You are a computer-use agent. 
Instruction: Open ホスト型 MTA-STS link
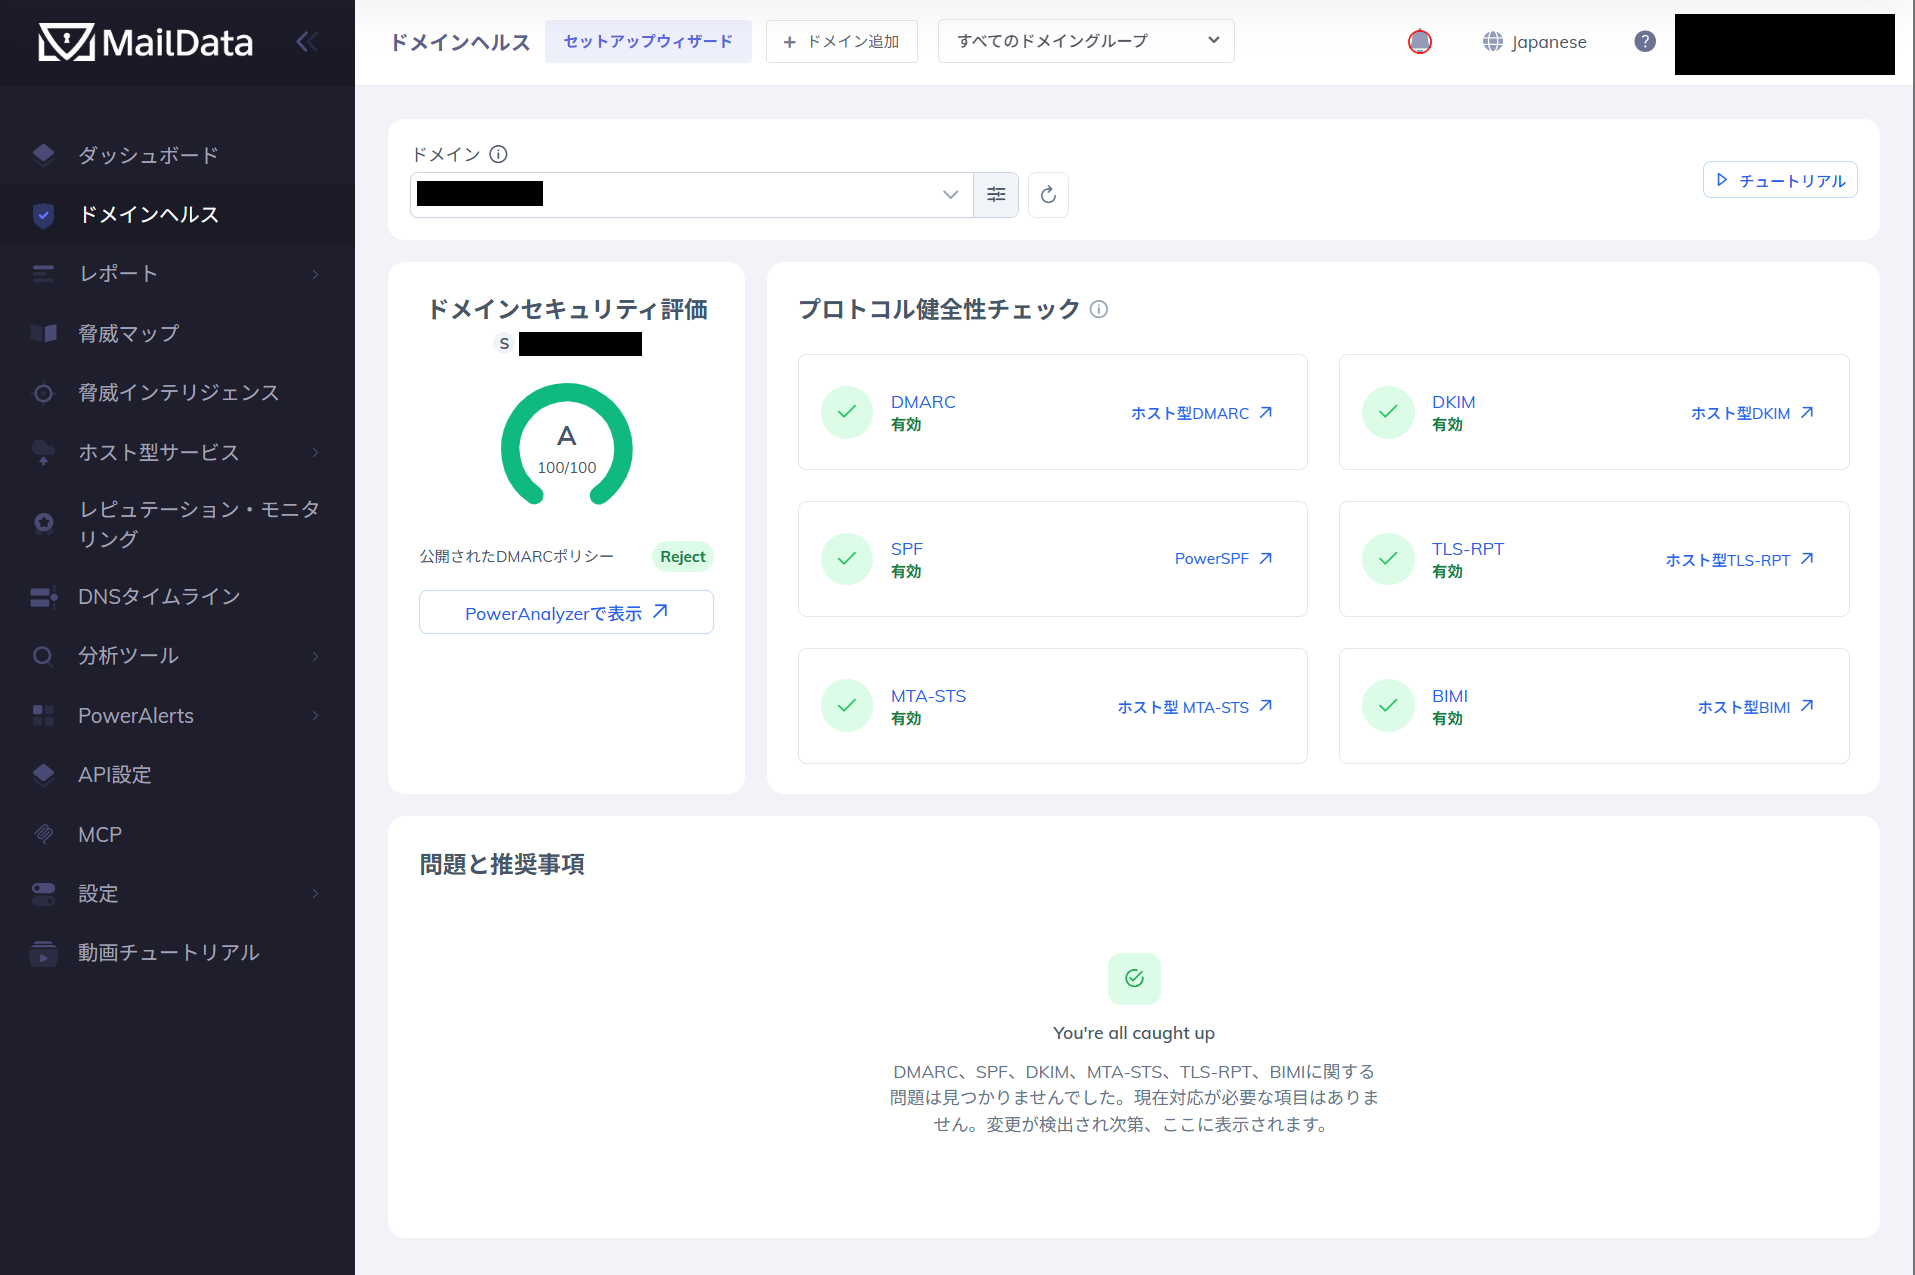point(1195,707)
